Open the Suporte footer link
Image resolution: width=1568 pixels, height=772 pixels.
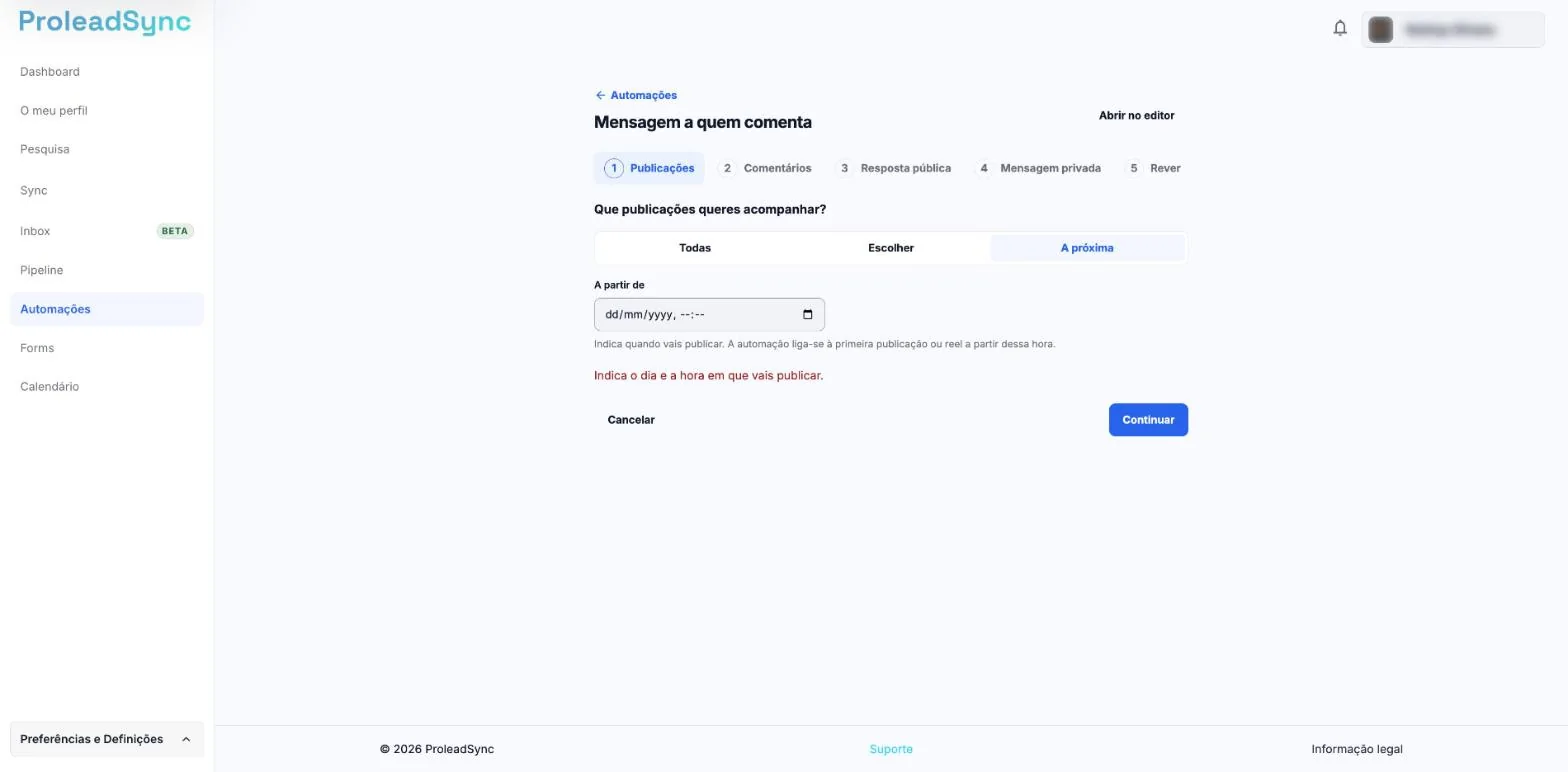click(891, 749)
